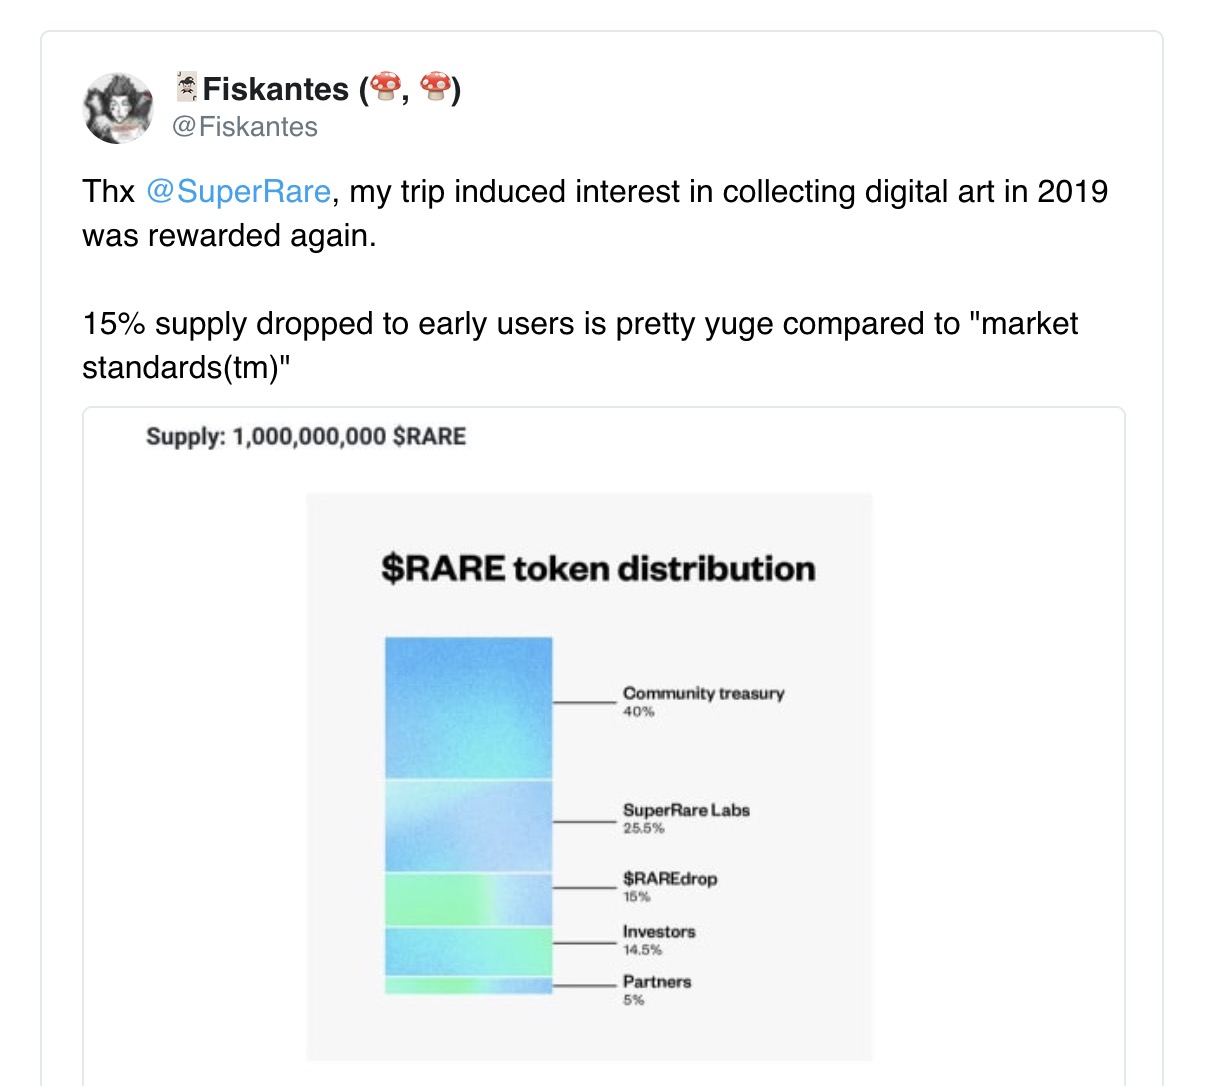Click the second mushroom emoji in name
1214x1086 pixels.
pyautogui.click(x=435, y=88)
